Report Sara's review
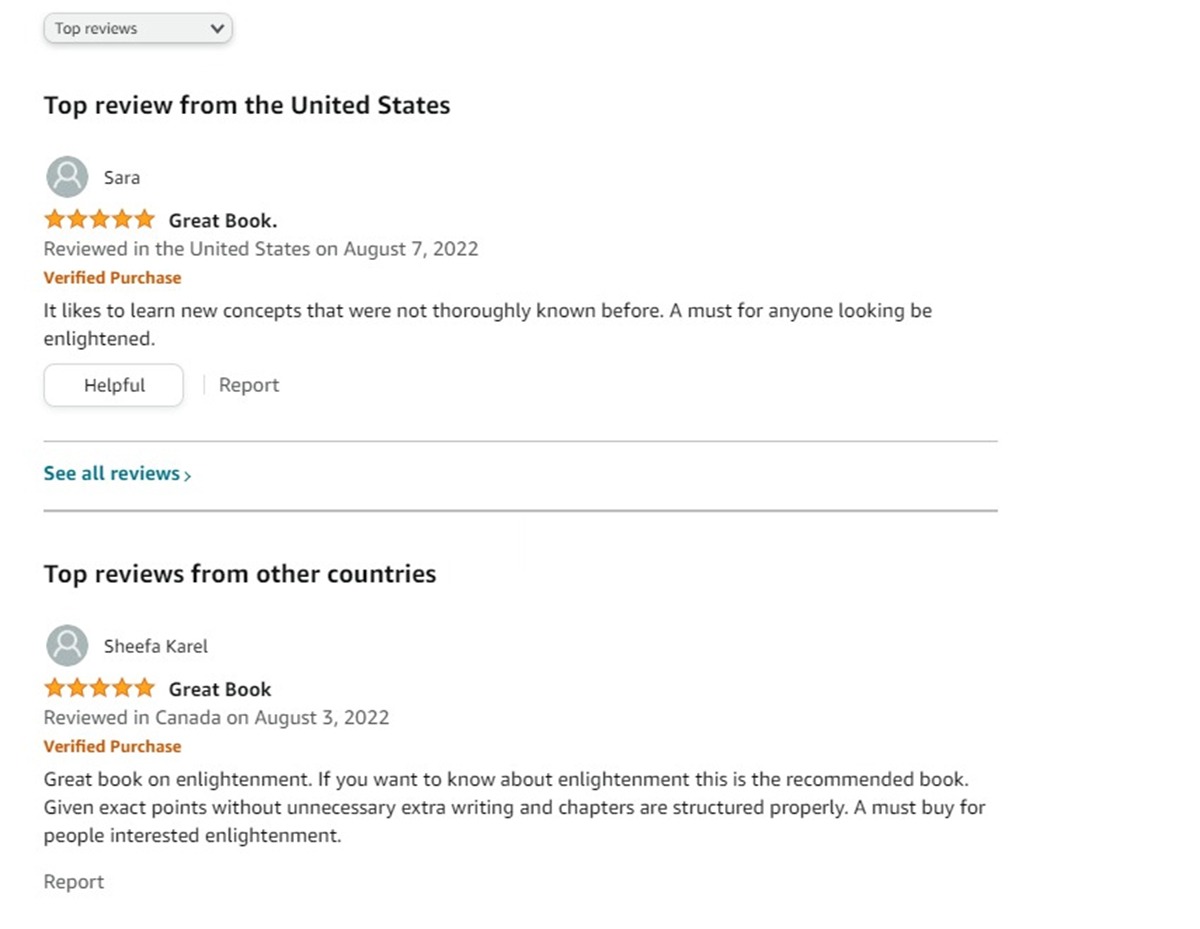Viewport: 1200px width, 929px height. (x=249, y=385)
